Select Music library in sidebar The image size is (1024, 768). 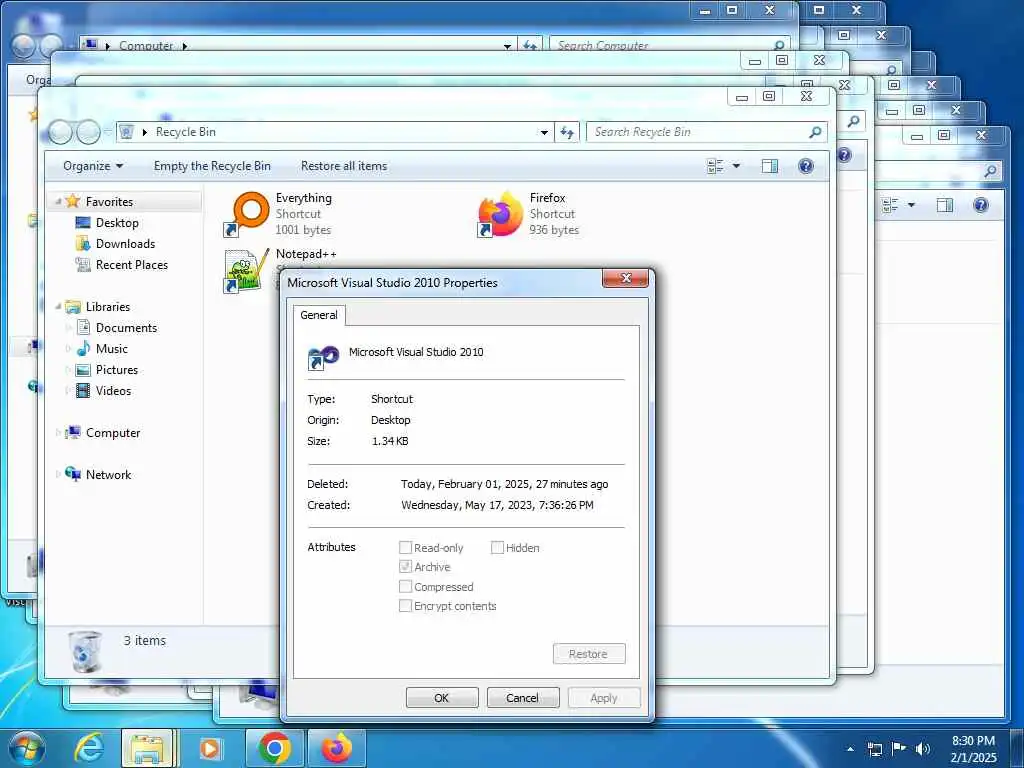[111, 349]
